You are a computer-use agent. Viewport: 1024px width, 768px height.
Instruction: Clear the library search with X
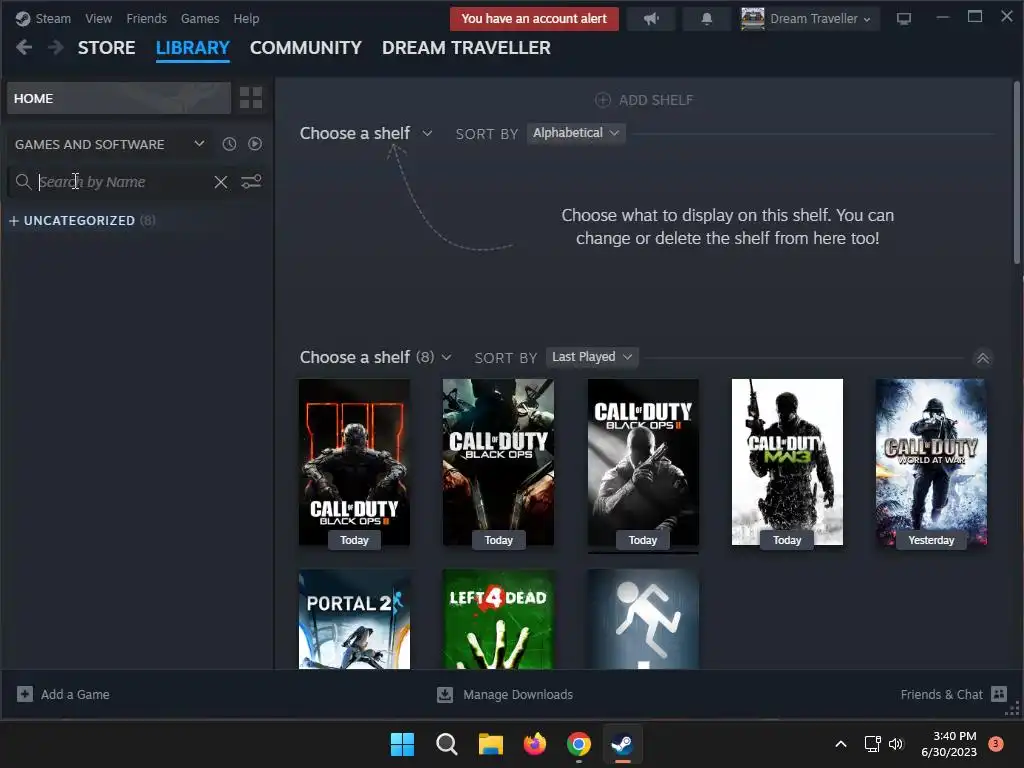(x=221, y=182)
